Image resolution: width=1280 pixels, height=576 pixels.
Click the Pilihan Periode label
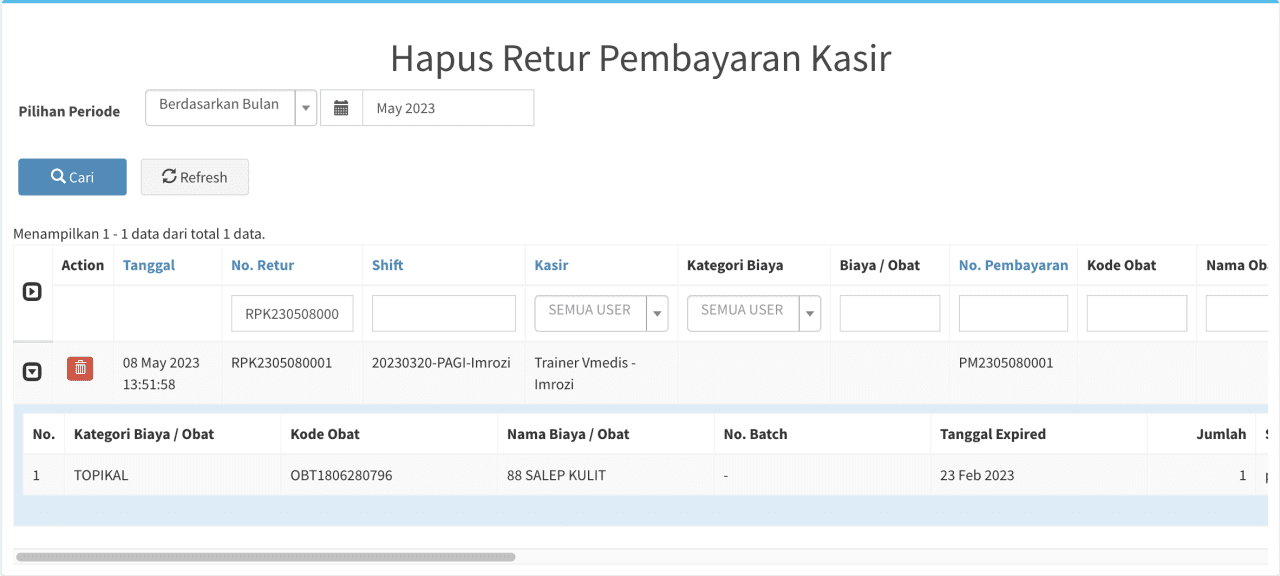pyautogui.click(x=69, y=111)
